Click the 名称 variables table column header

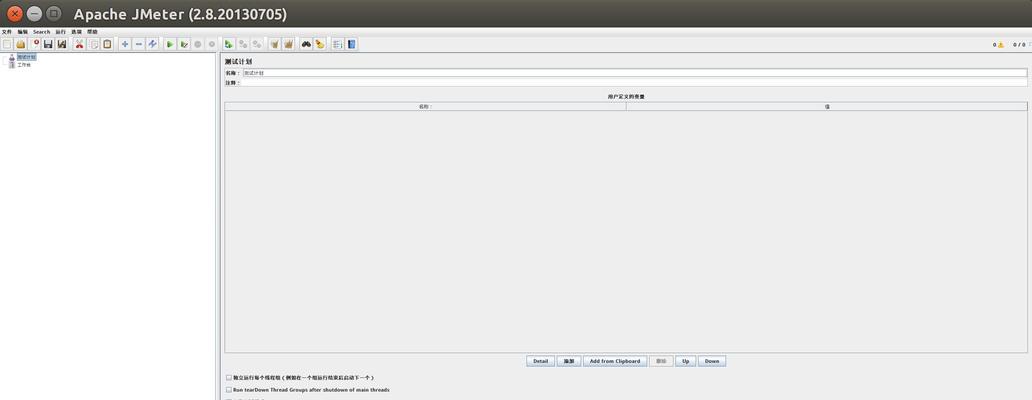tap(425, 106)
